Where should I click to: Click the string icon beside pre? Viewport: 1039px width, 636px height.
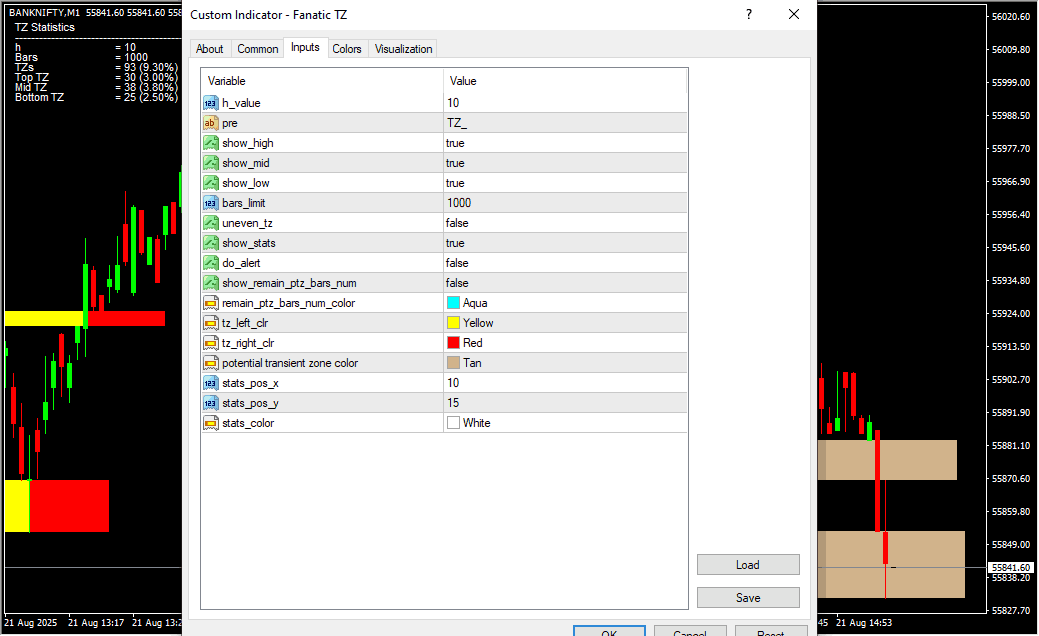211,123
